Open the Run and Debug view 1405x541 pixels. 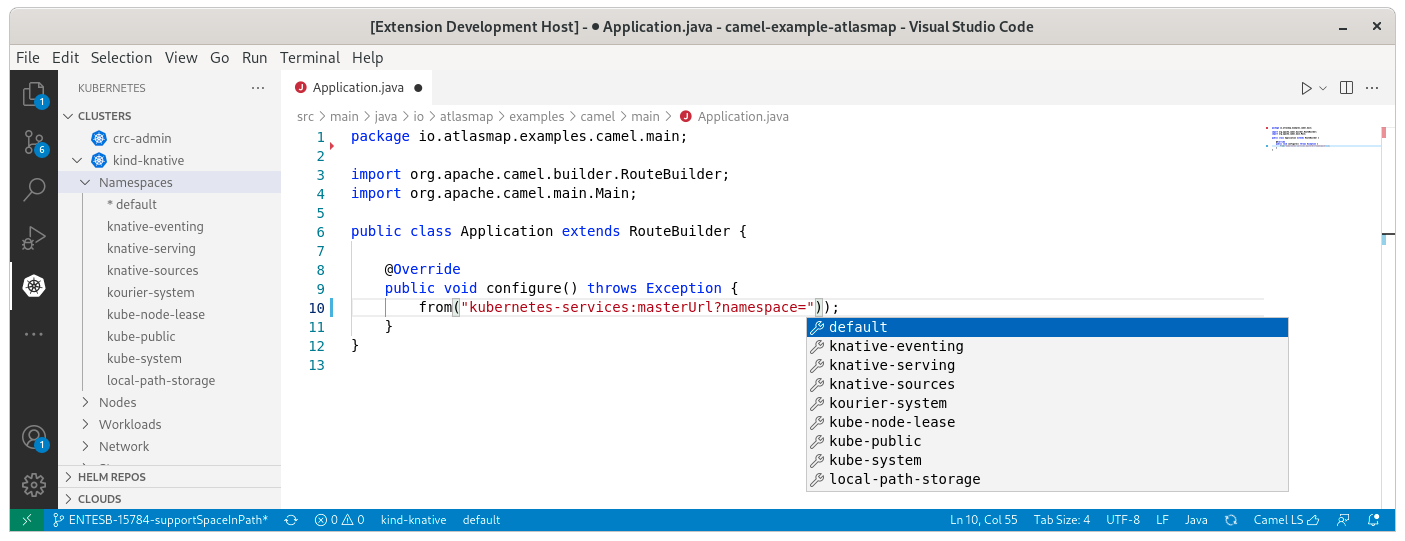point(34,238)
